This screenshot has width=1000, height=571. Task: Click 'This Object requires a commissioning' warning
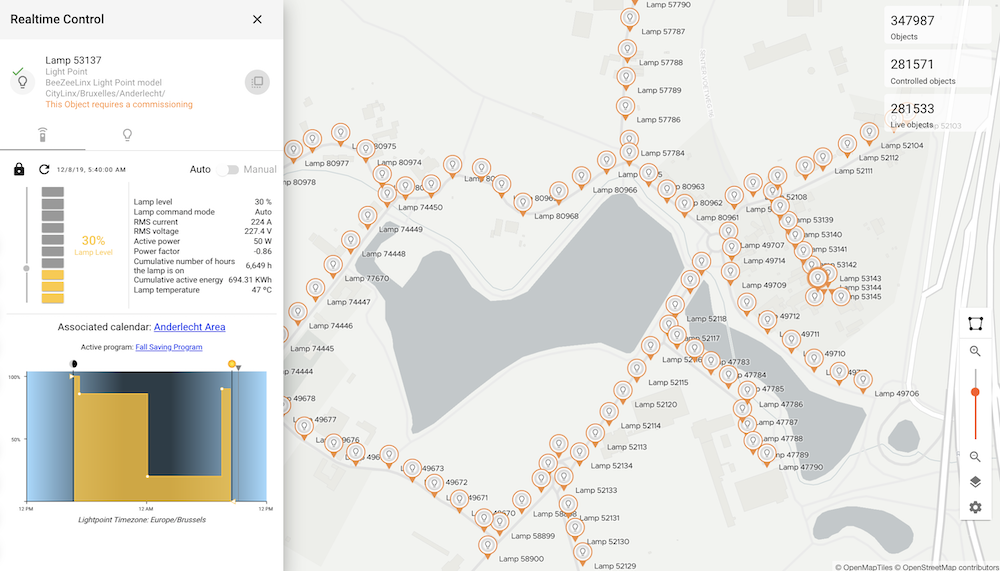coord(119,105)
